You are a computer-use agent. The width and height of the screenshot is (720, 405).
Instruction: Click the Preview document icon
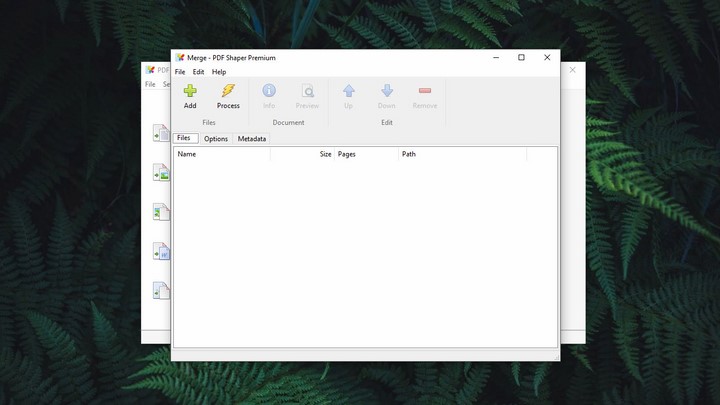tap(307, 91)
